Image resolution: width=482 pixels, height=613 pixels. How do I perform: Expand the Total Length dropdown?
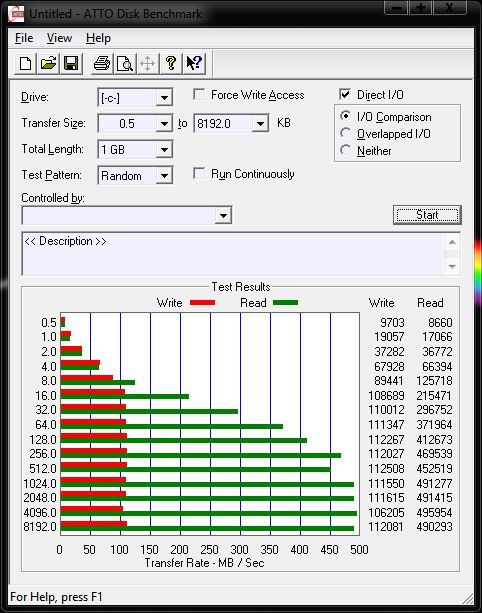pyautogui.click(x=164, y=149)
